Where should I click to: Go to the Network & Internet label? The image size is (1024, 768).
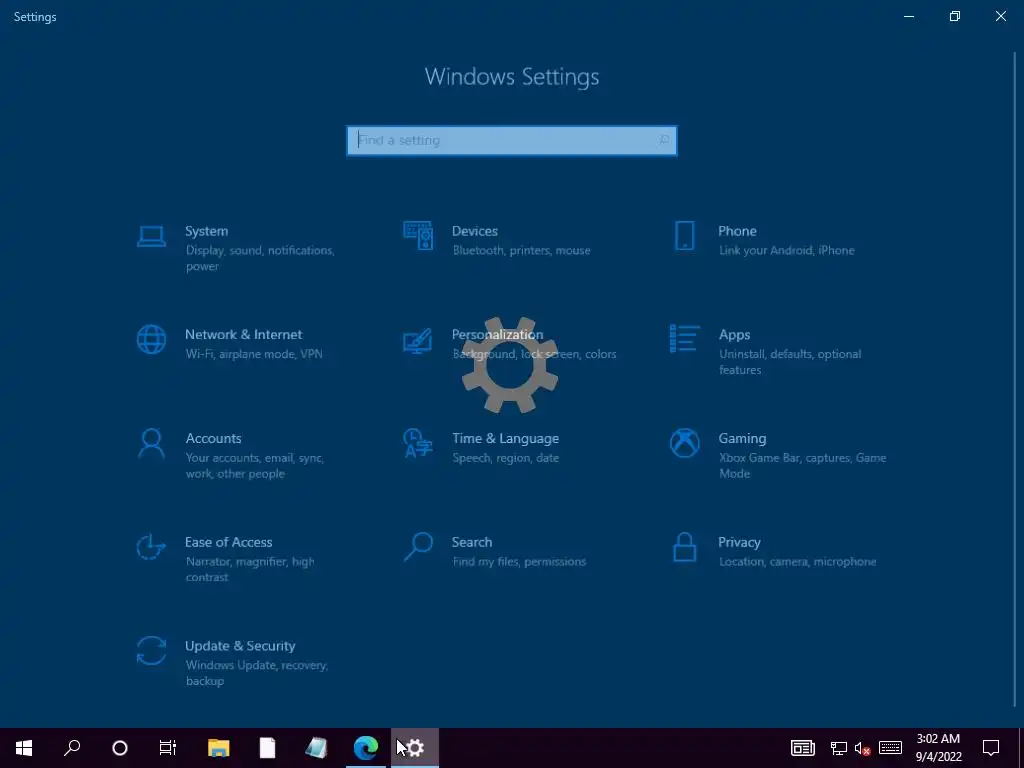(x=244, y=334)
